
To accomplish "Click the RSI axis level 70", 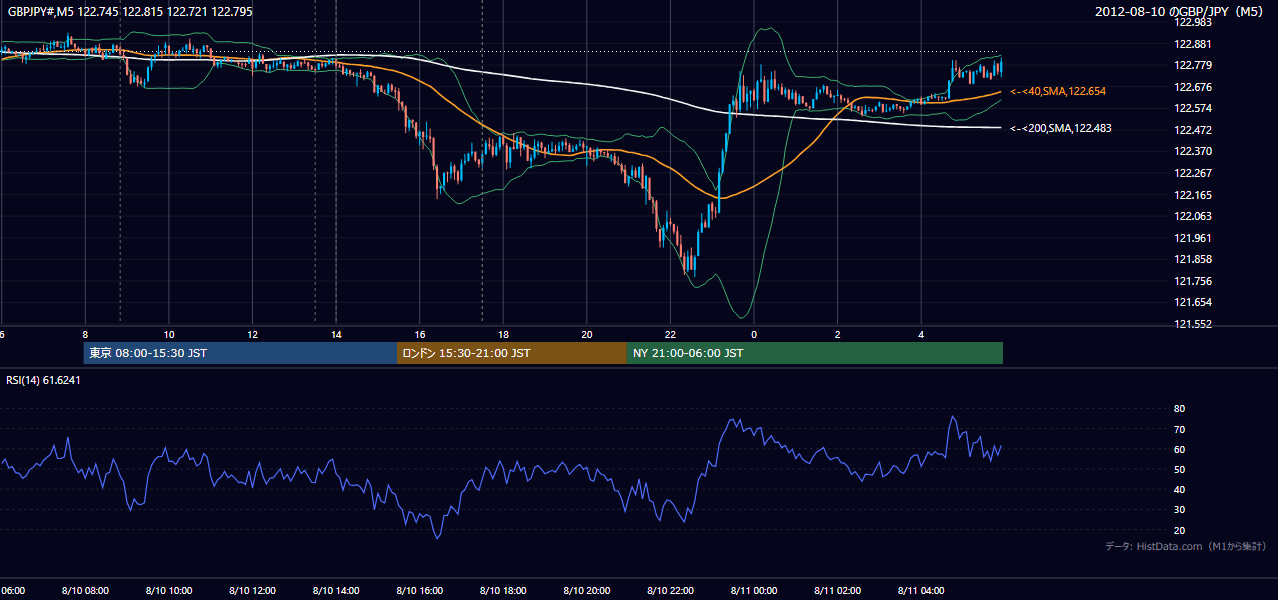I will click(x=1180, y=429).
